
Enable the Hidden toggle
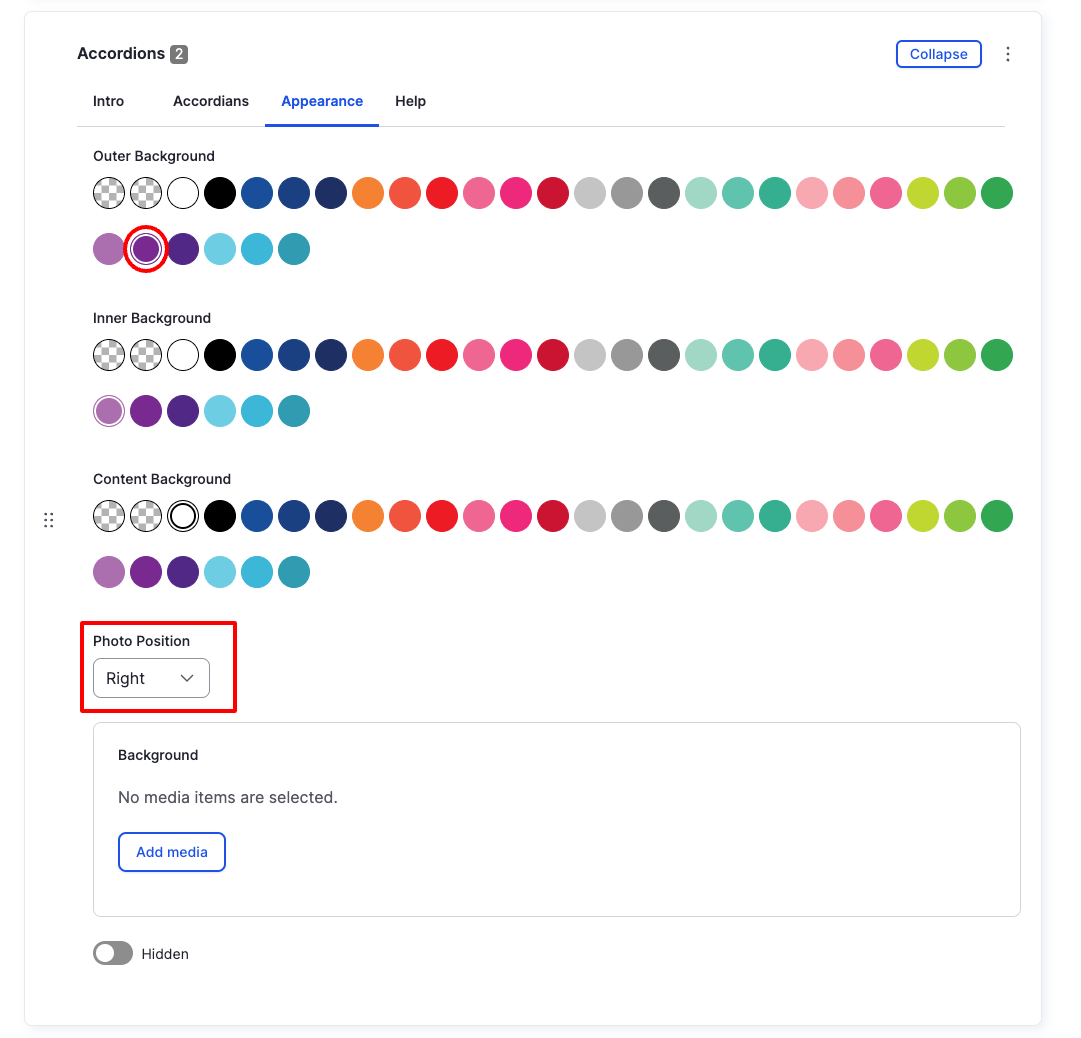coord(112,953)
